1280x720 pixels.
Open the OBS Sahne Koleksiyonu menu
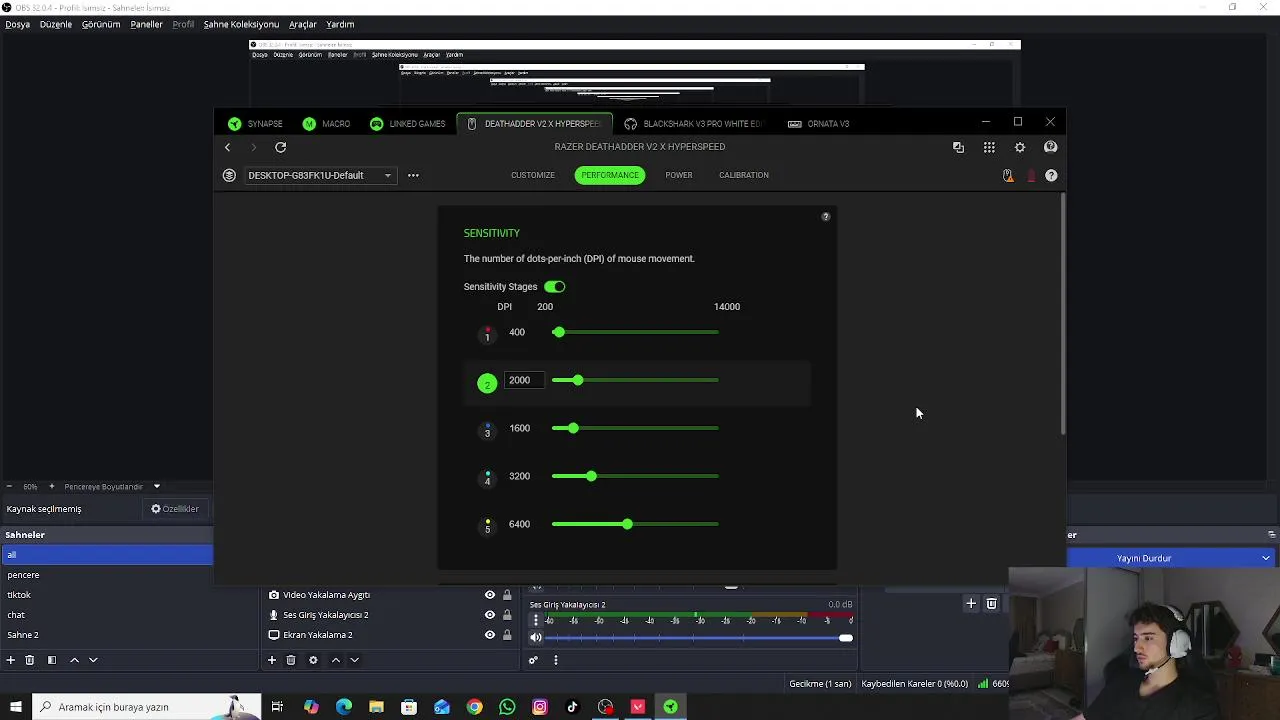tap(241, 24)
